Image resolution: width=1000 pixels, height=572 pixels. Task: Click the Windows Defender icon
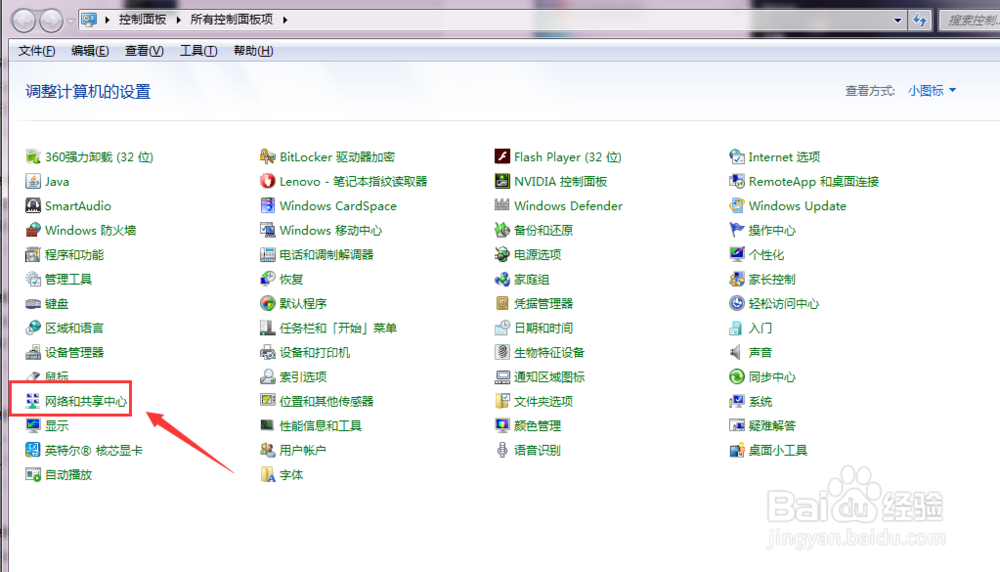(502, 205)
